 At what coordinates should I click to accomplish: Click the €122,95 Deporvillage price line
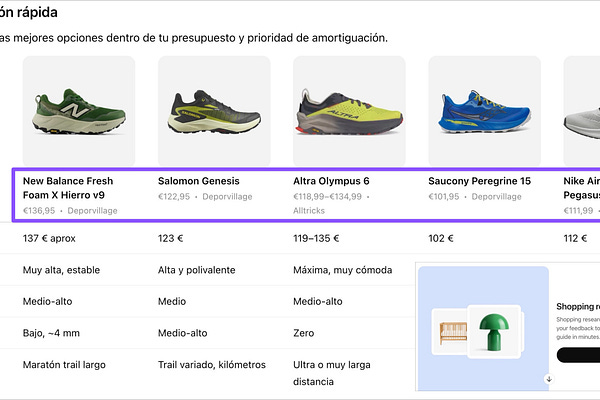click(205, 196)
